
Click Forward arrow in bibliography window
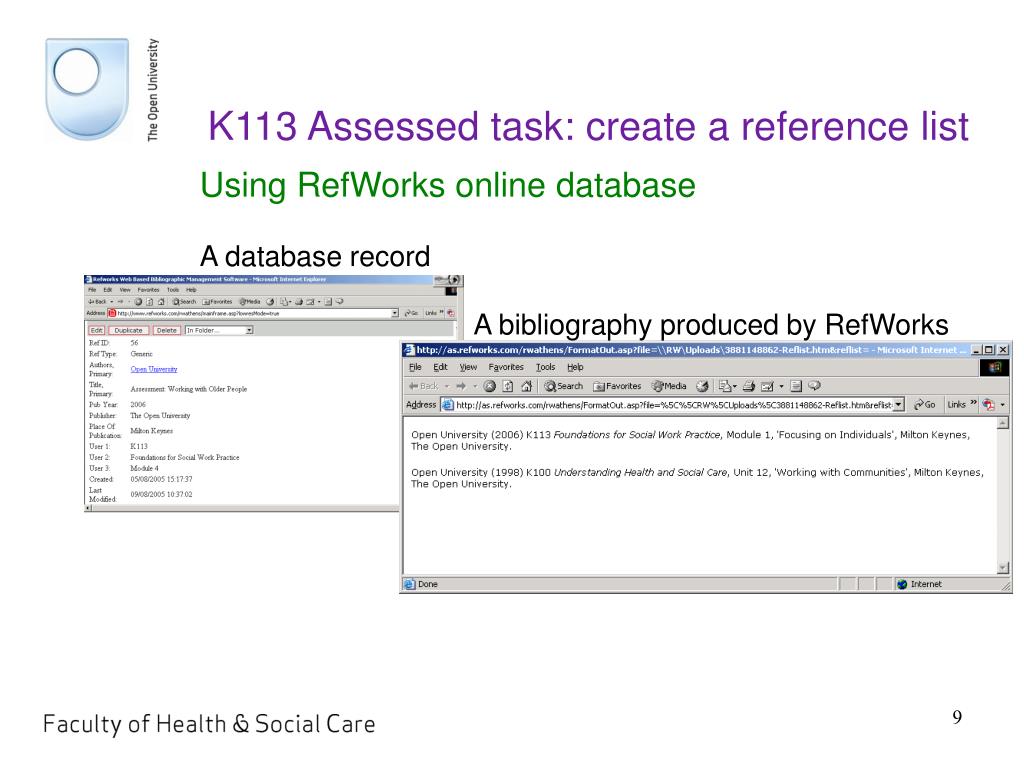tap(460, 386)
